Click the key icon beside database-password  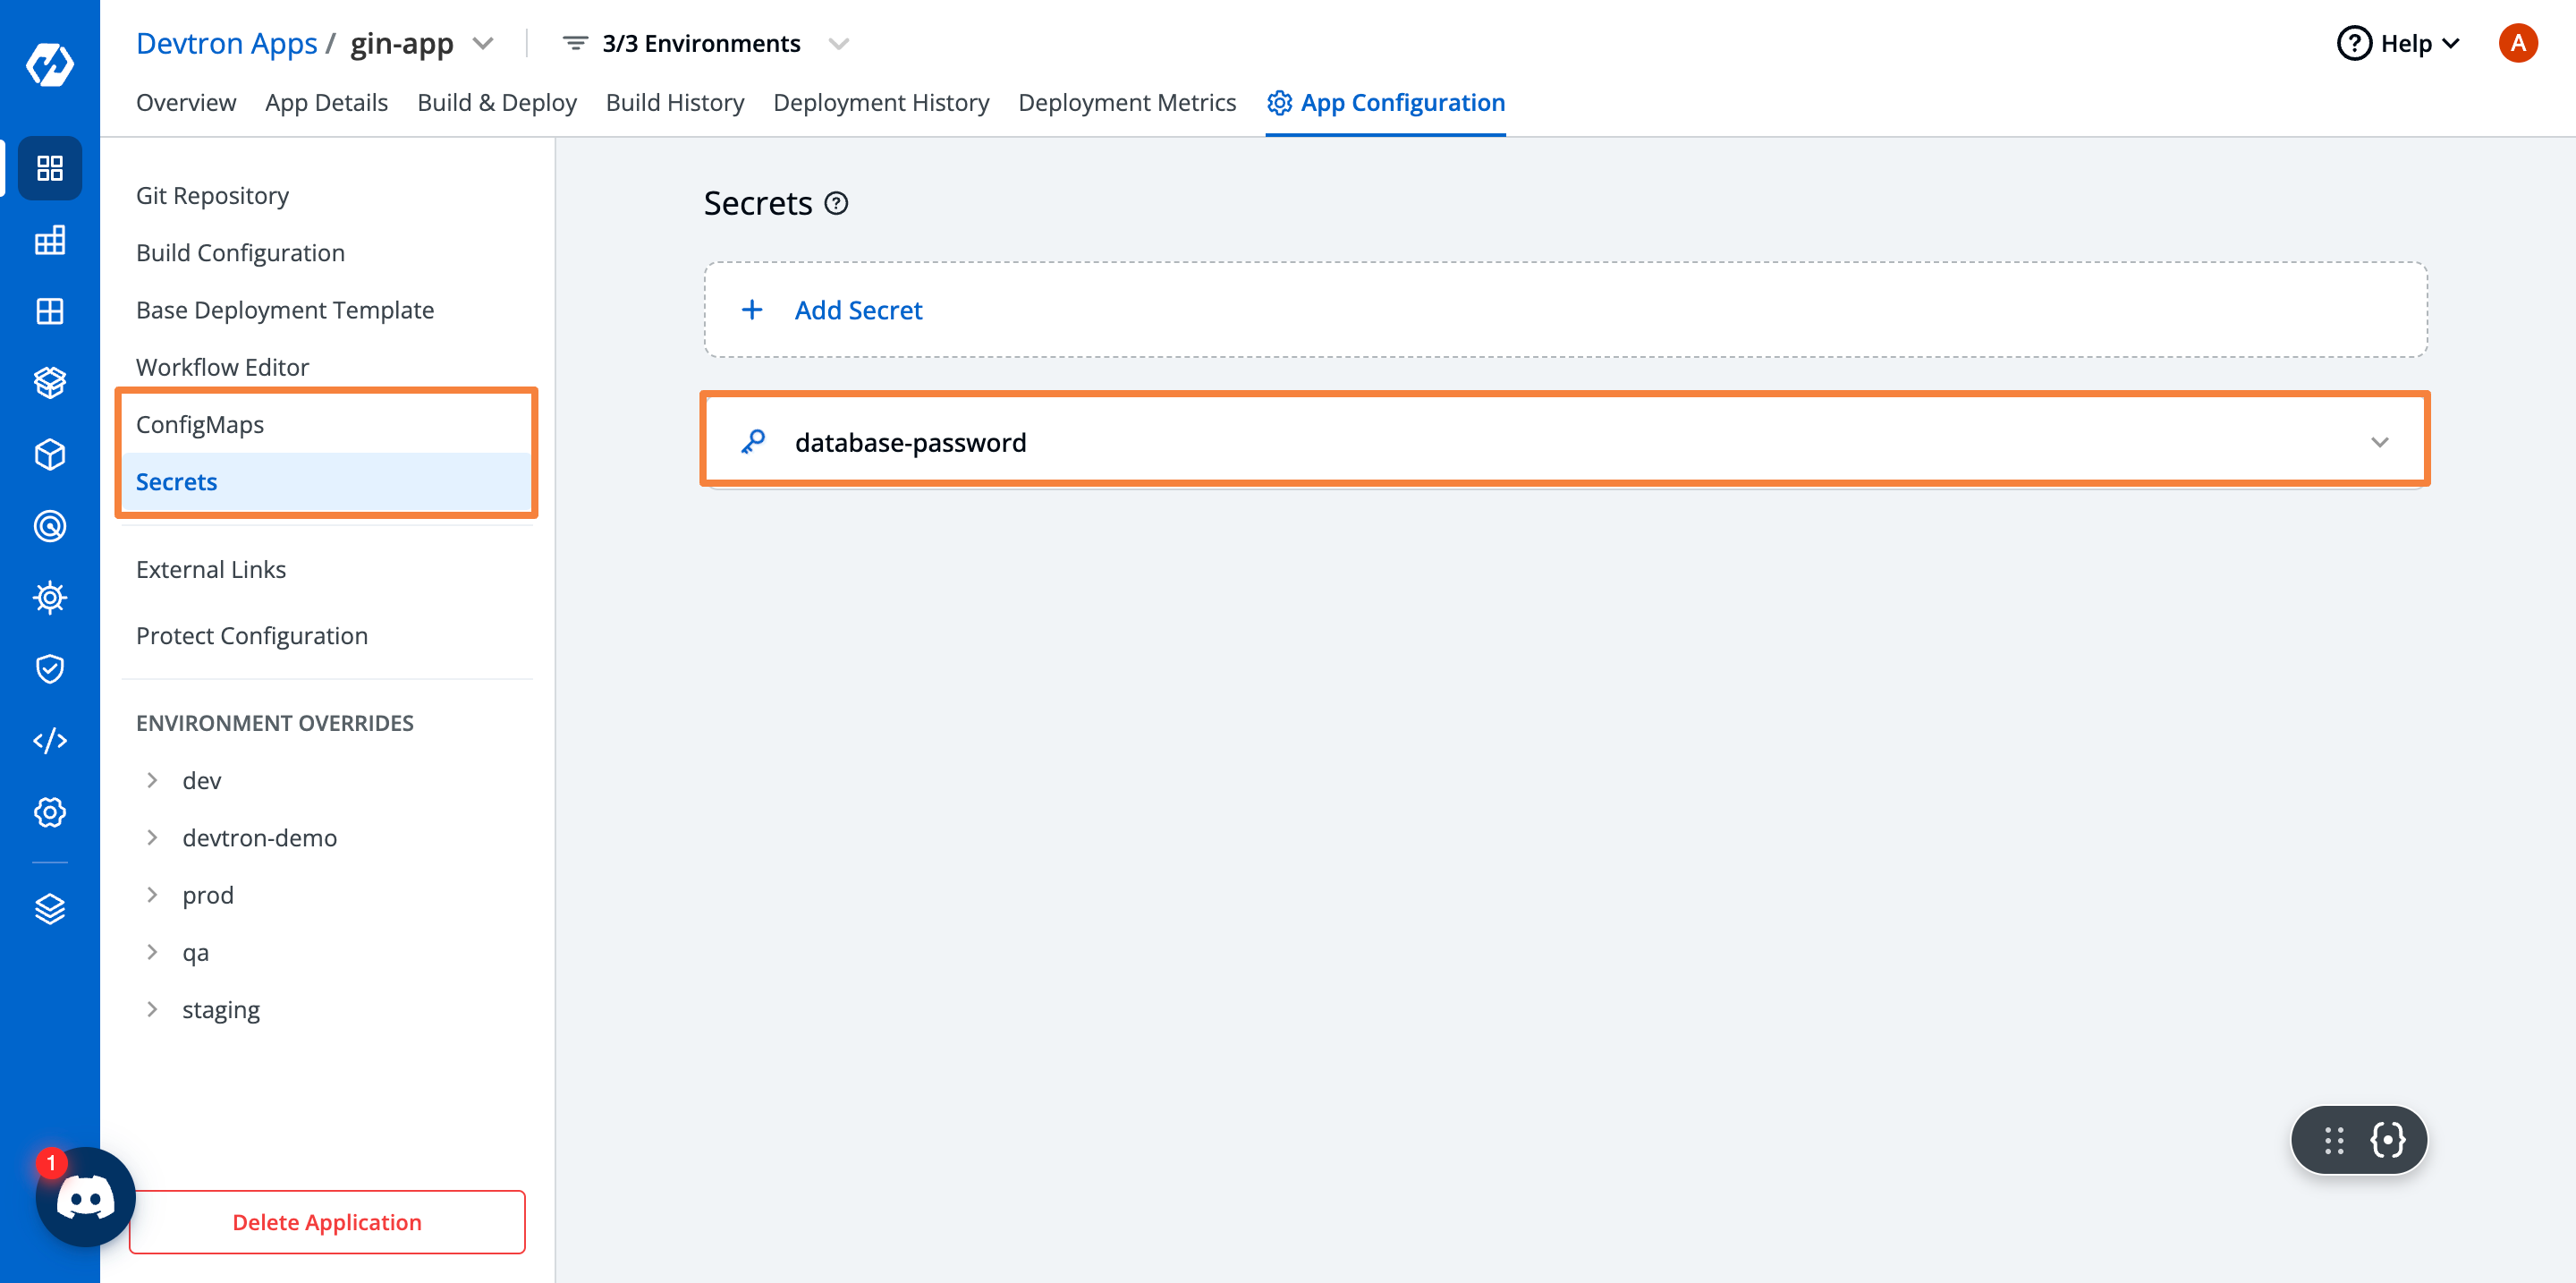tap(753, 442)
